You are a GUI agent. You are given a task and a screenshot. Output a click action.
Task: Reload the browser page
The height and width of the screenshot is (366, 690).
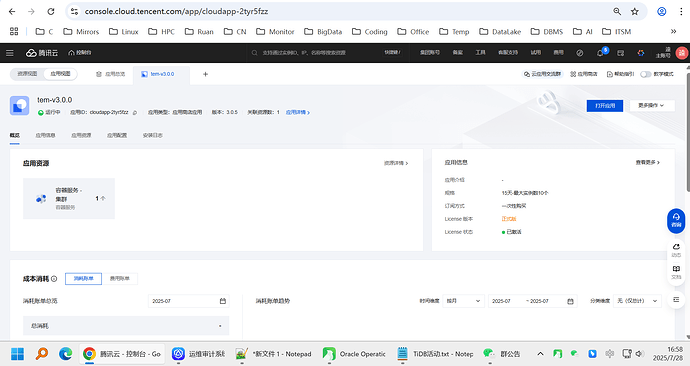51,11
